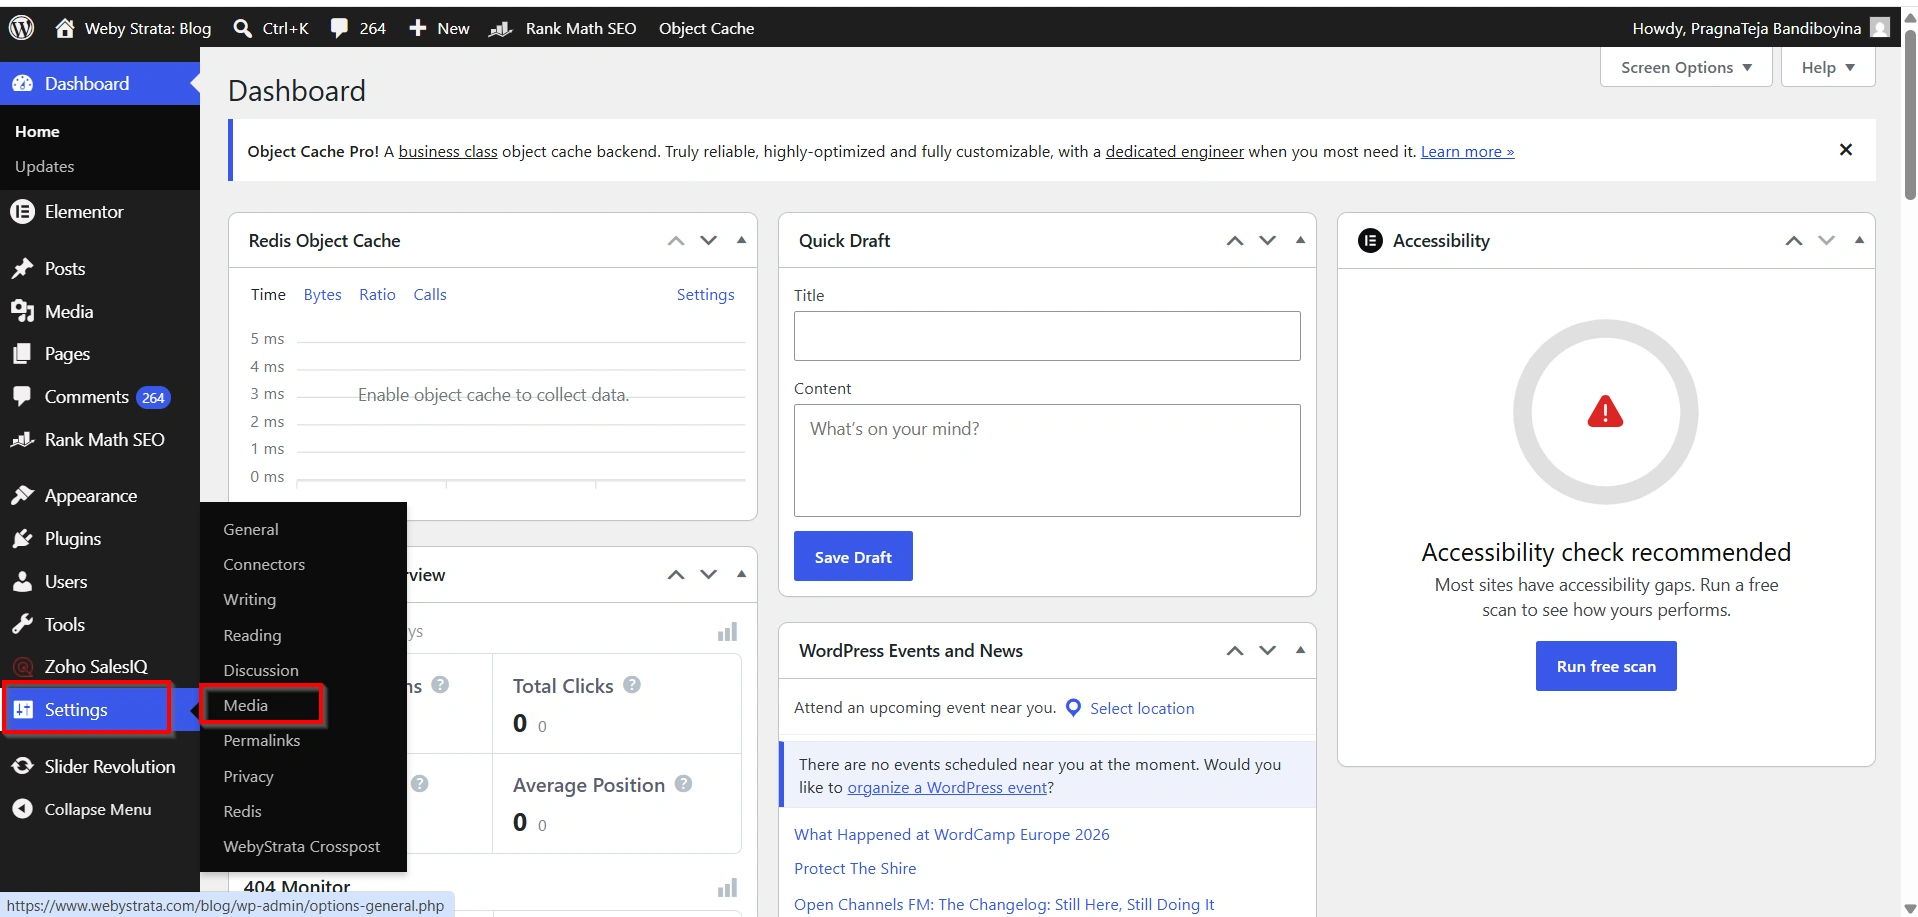Open Redis in Settings submenu
Screen dimensions: 1918x917
pyautogui.click(x=243, y=812)
